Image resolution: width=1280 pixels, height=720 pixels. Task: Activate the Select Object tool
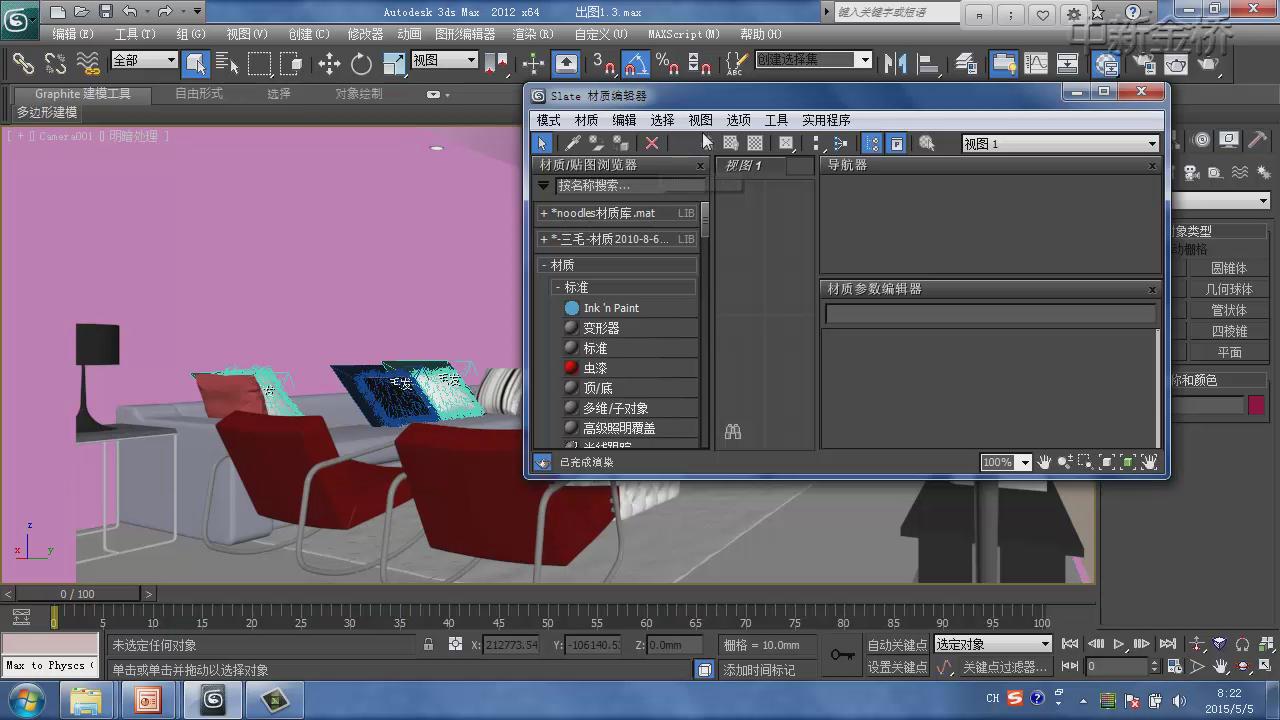pyautogui.click(x=196, y=63)
